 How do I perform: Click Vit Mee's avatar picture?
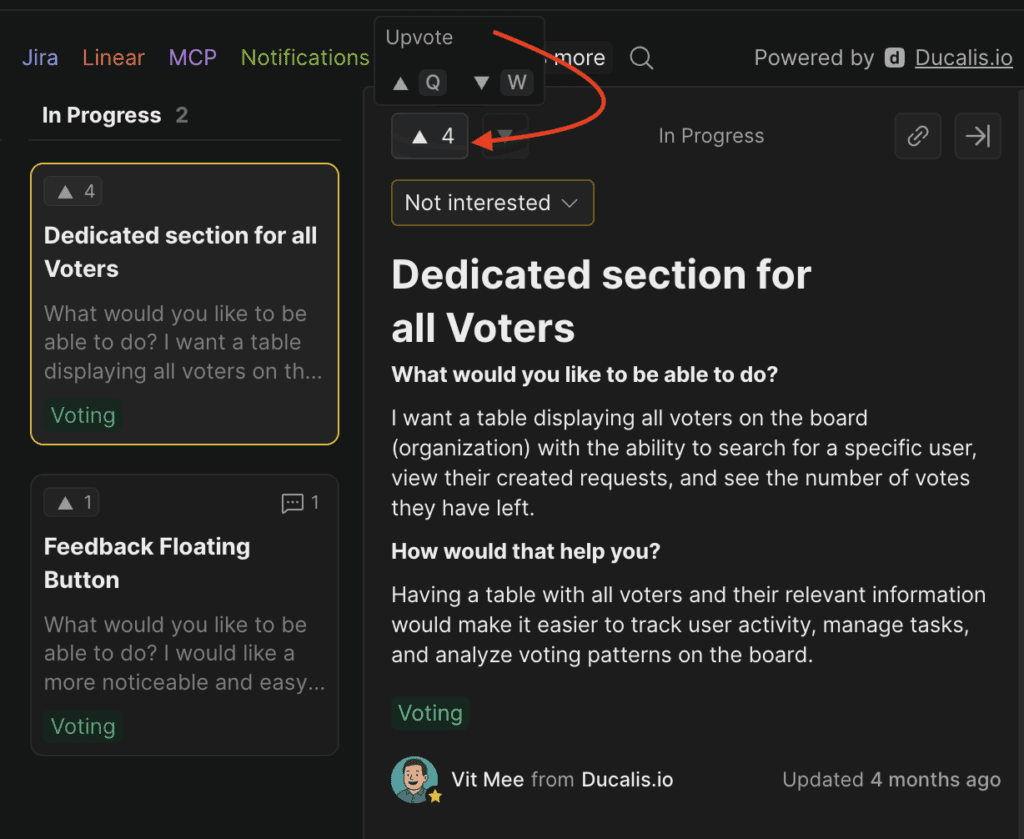pyautogui.click(x=415, y=779)
